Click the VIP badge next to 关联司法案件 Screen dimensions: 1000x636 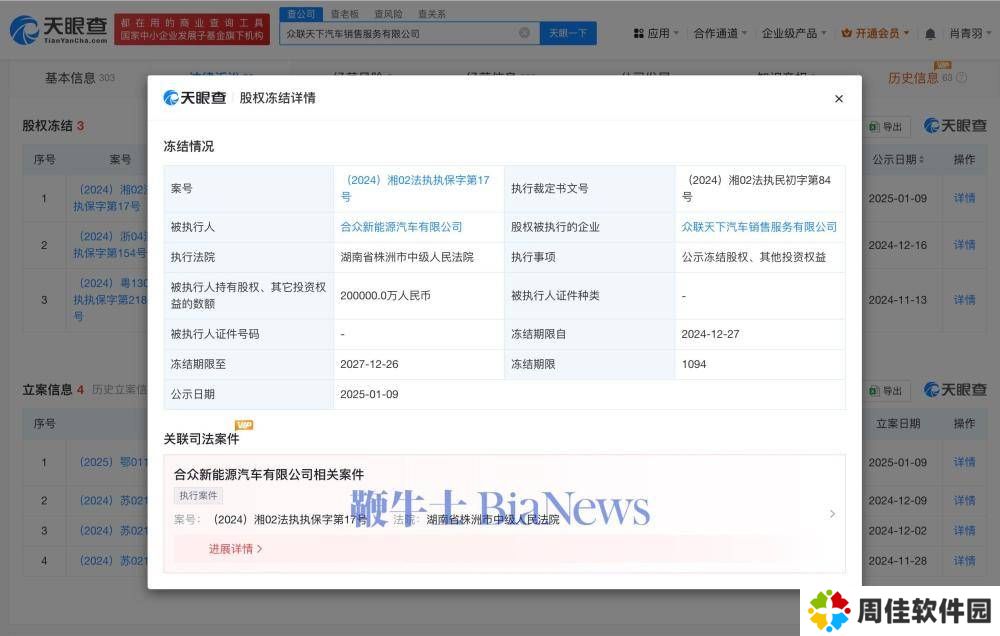point(244,425)
